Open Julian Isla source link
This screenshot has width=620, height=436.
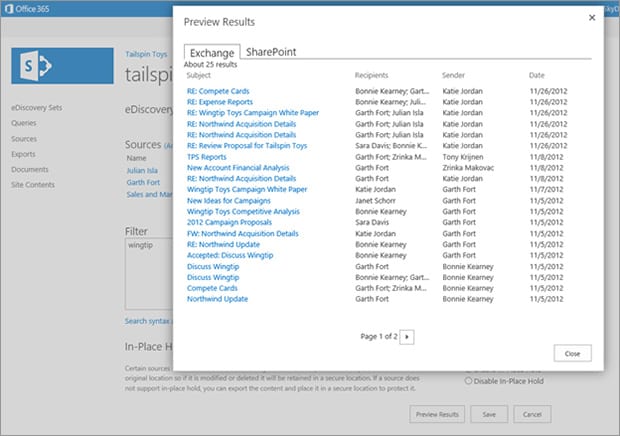142,170
